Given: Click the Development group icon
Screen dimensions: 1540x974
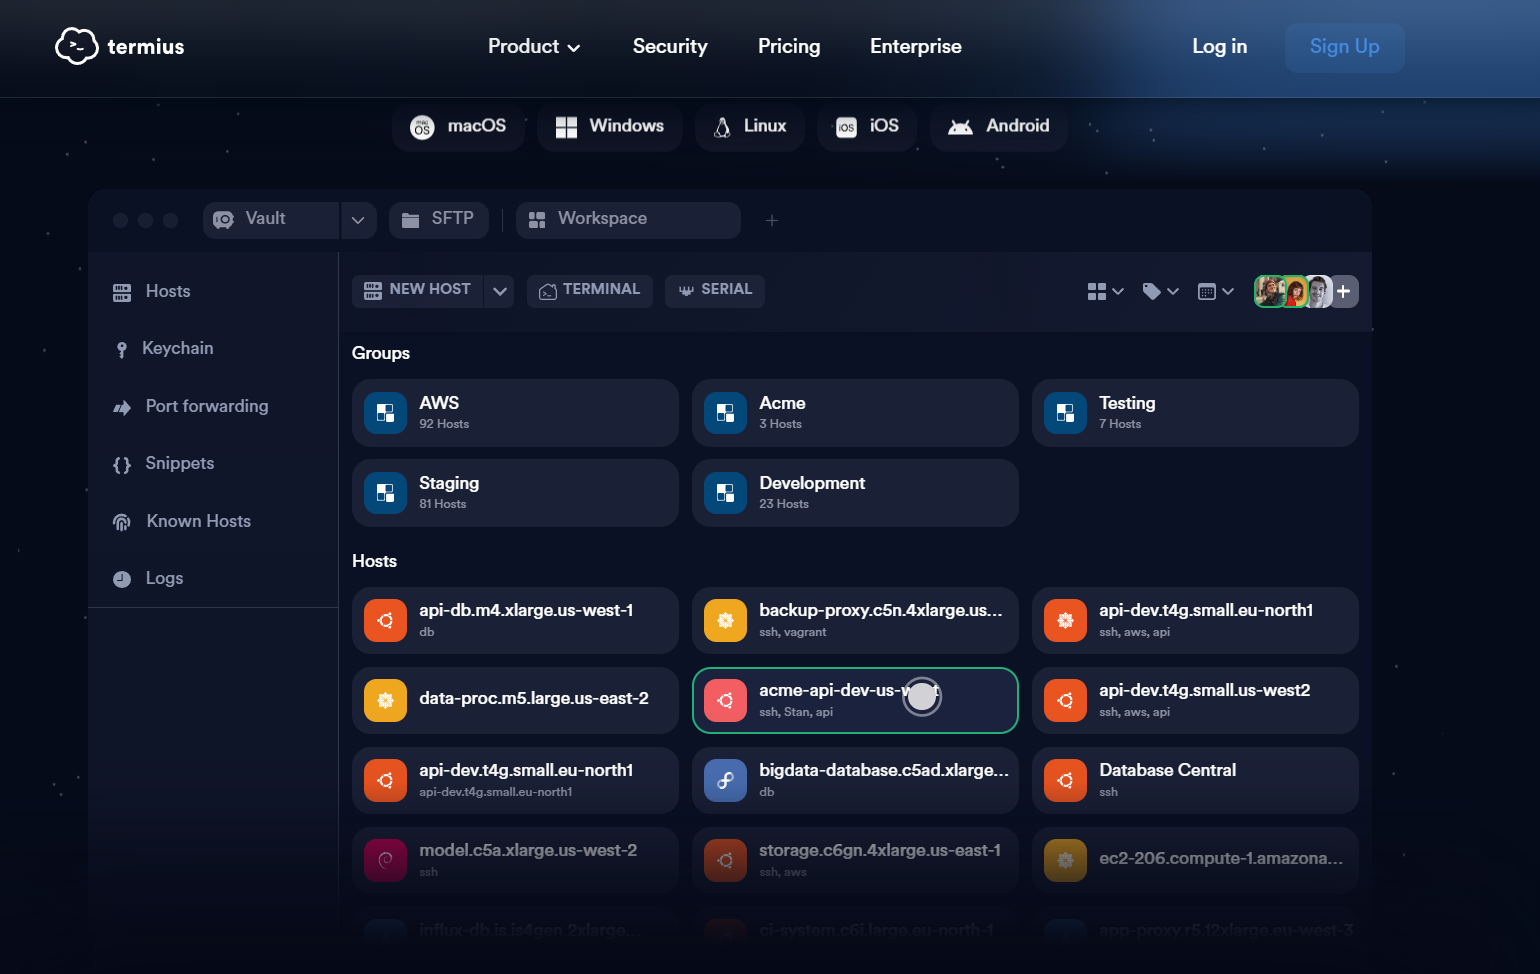Looking at the screenshot, I should tap(725, 493).
